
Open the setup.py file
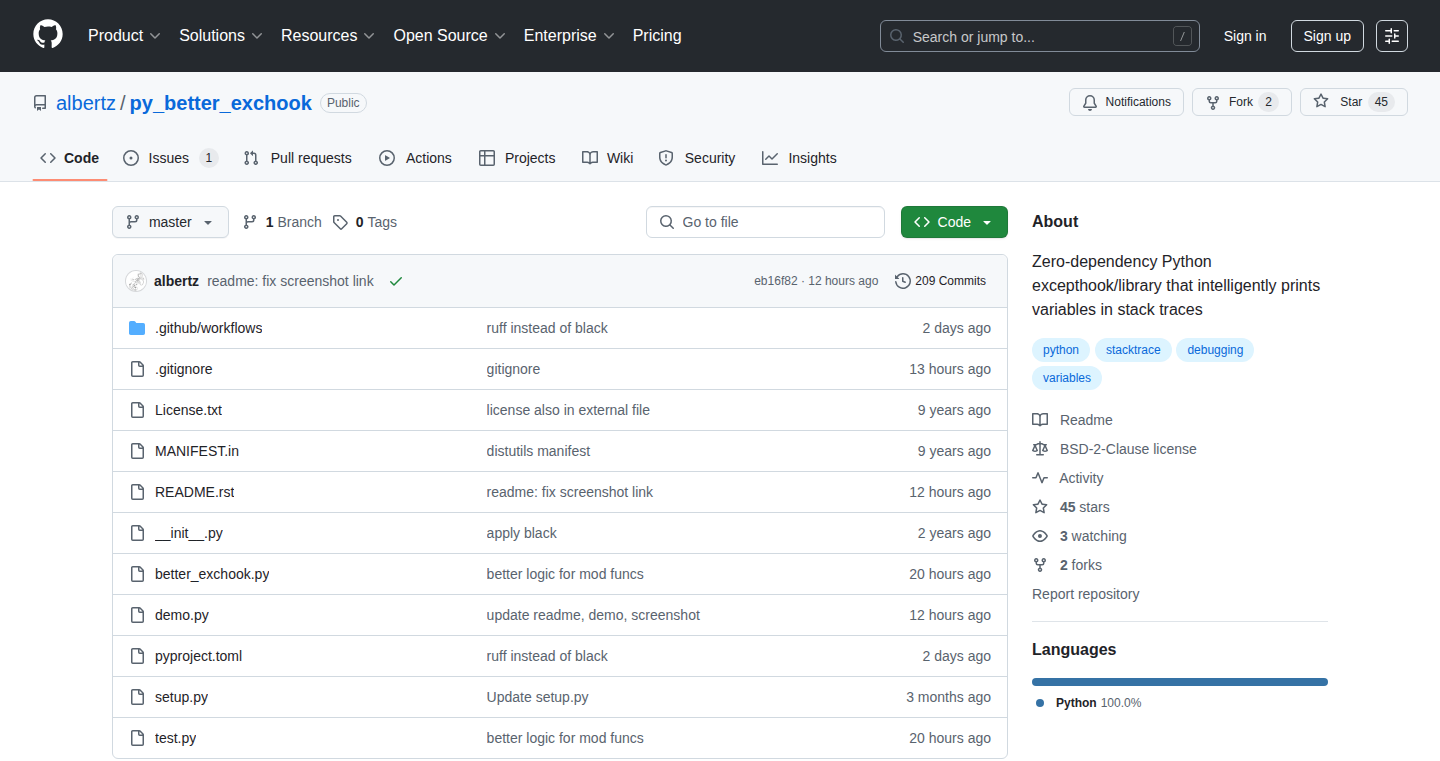coord(181,697)
